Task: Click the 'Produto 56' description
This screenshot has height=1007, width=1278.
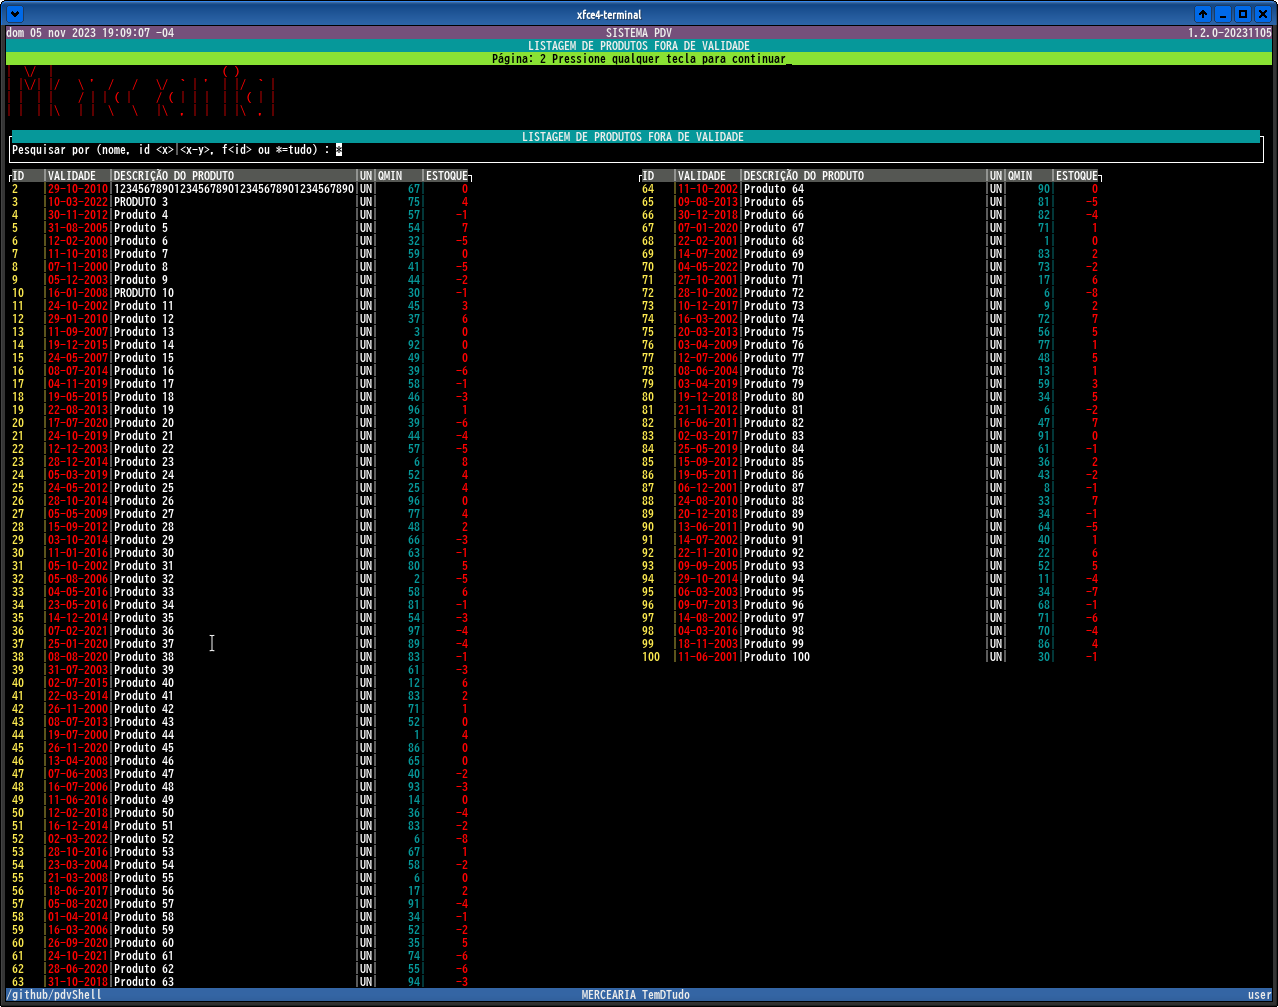Action: tap(144, 891)
